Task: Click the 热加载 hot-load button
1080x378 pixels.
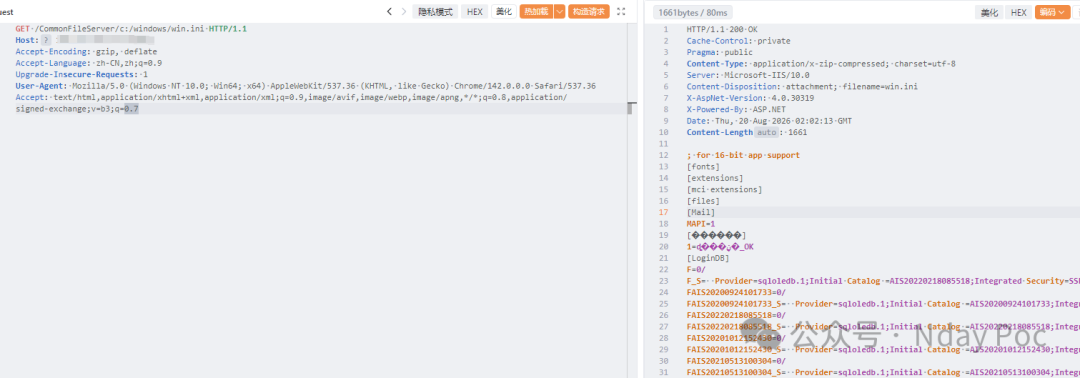Action: (x=537, y=12)
